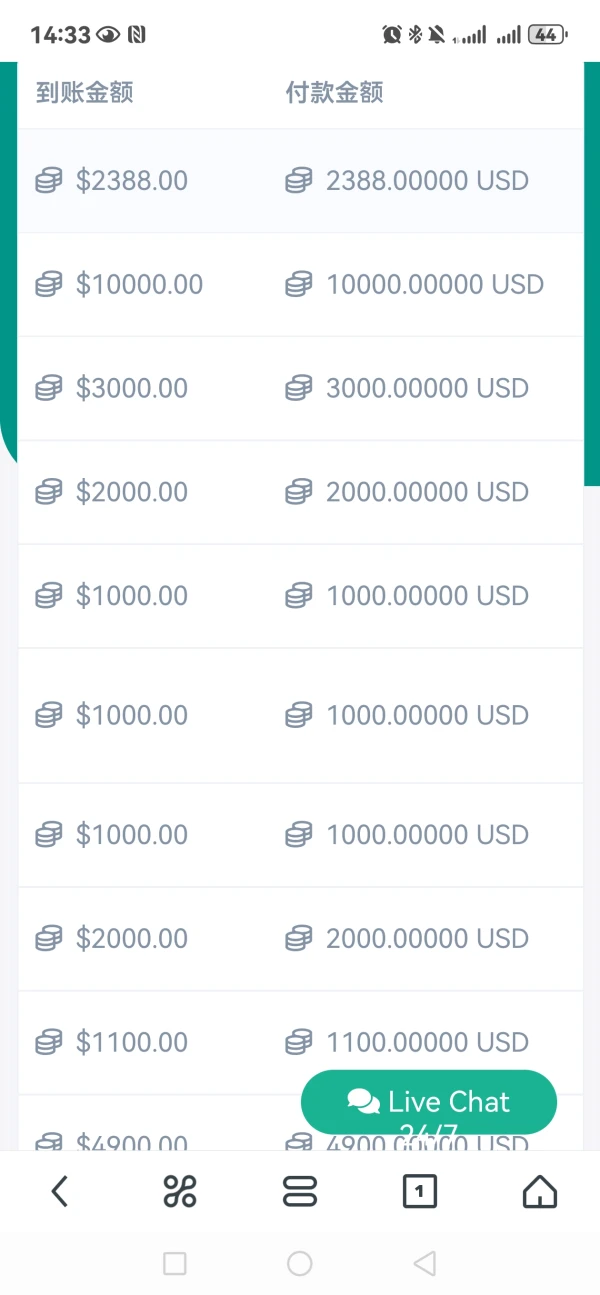Open the browser menu grid icon
The width and height of the screenshot is (600, 1295).
coord(180,1191)
